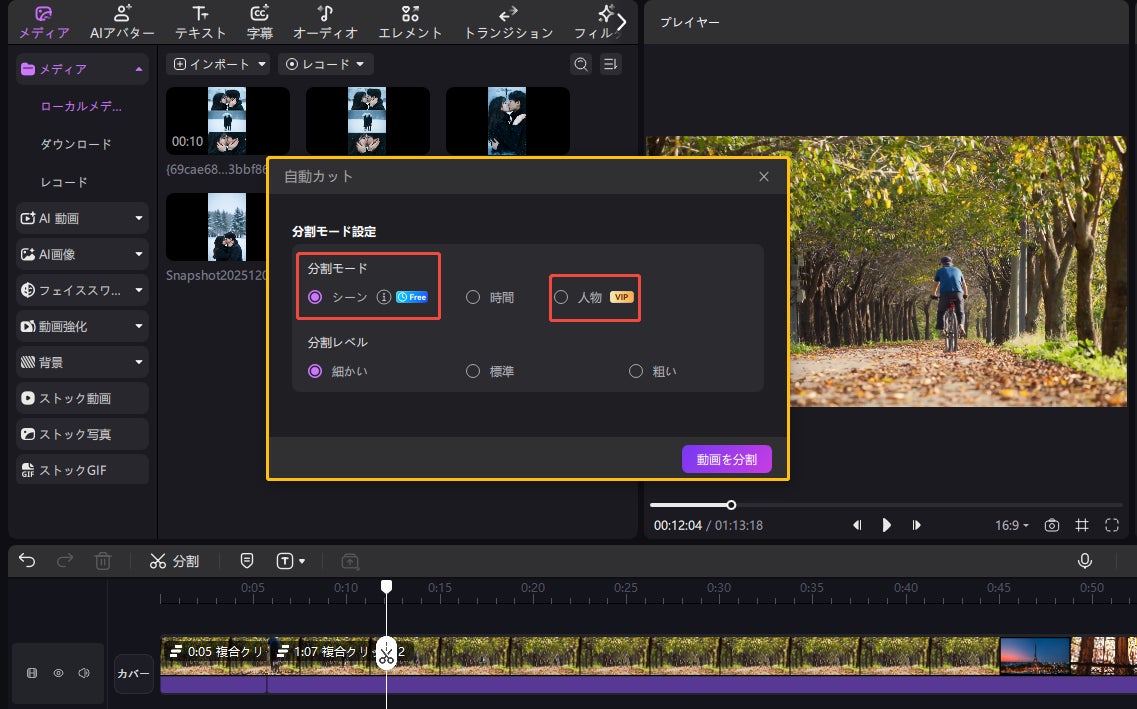
Task: Click the snapshot camera icon in player
Action: click(1051, 525)
